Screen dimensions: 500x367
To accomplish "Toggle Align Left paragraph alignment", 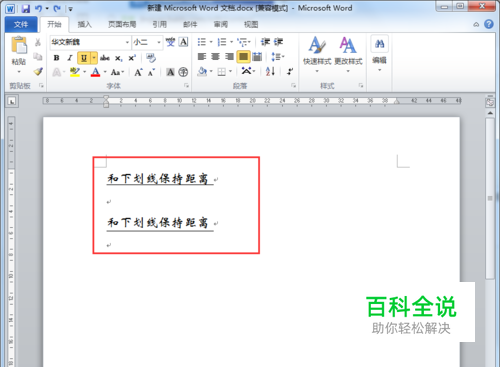I will click(202, 57).
